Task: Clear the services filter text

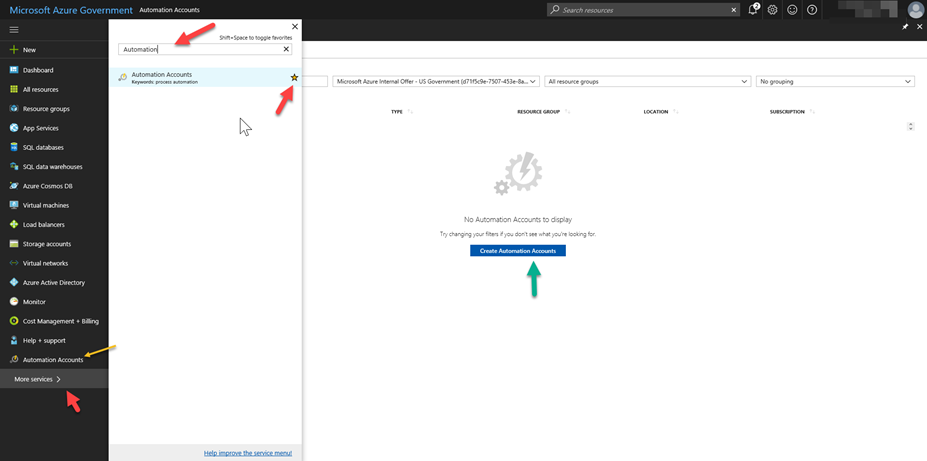Action: coord(286,50)
